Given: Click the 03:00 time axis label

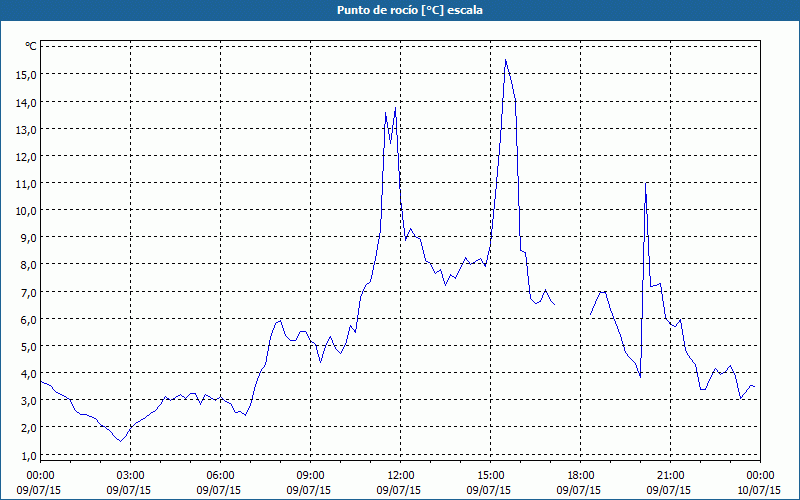Looking at the screenshot, I should coord(131,476).
